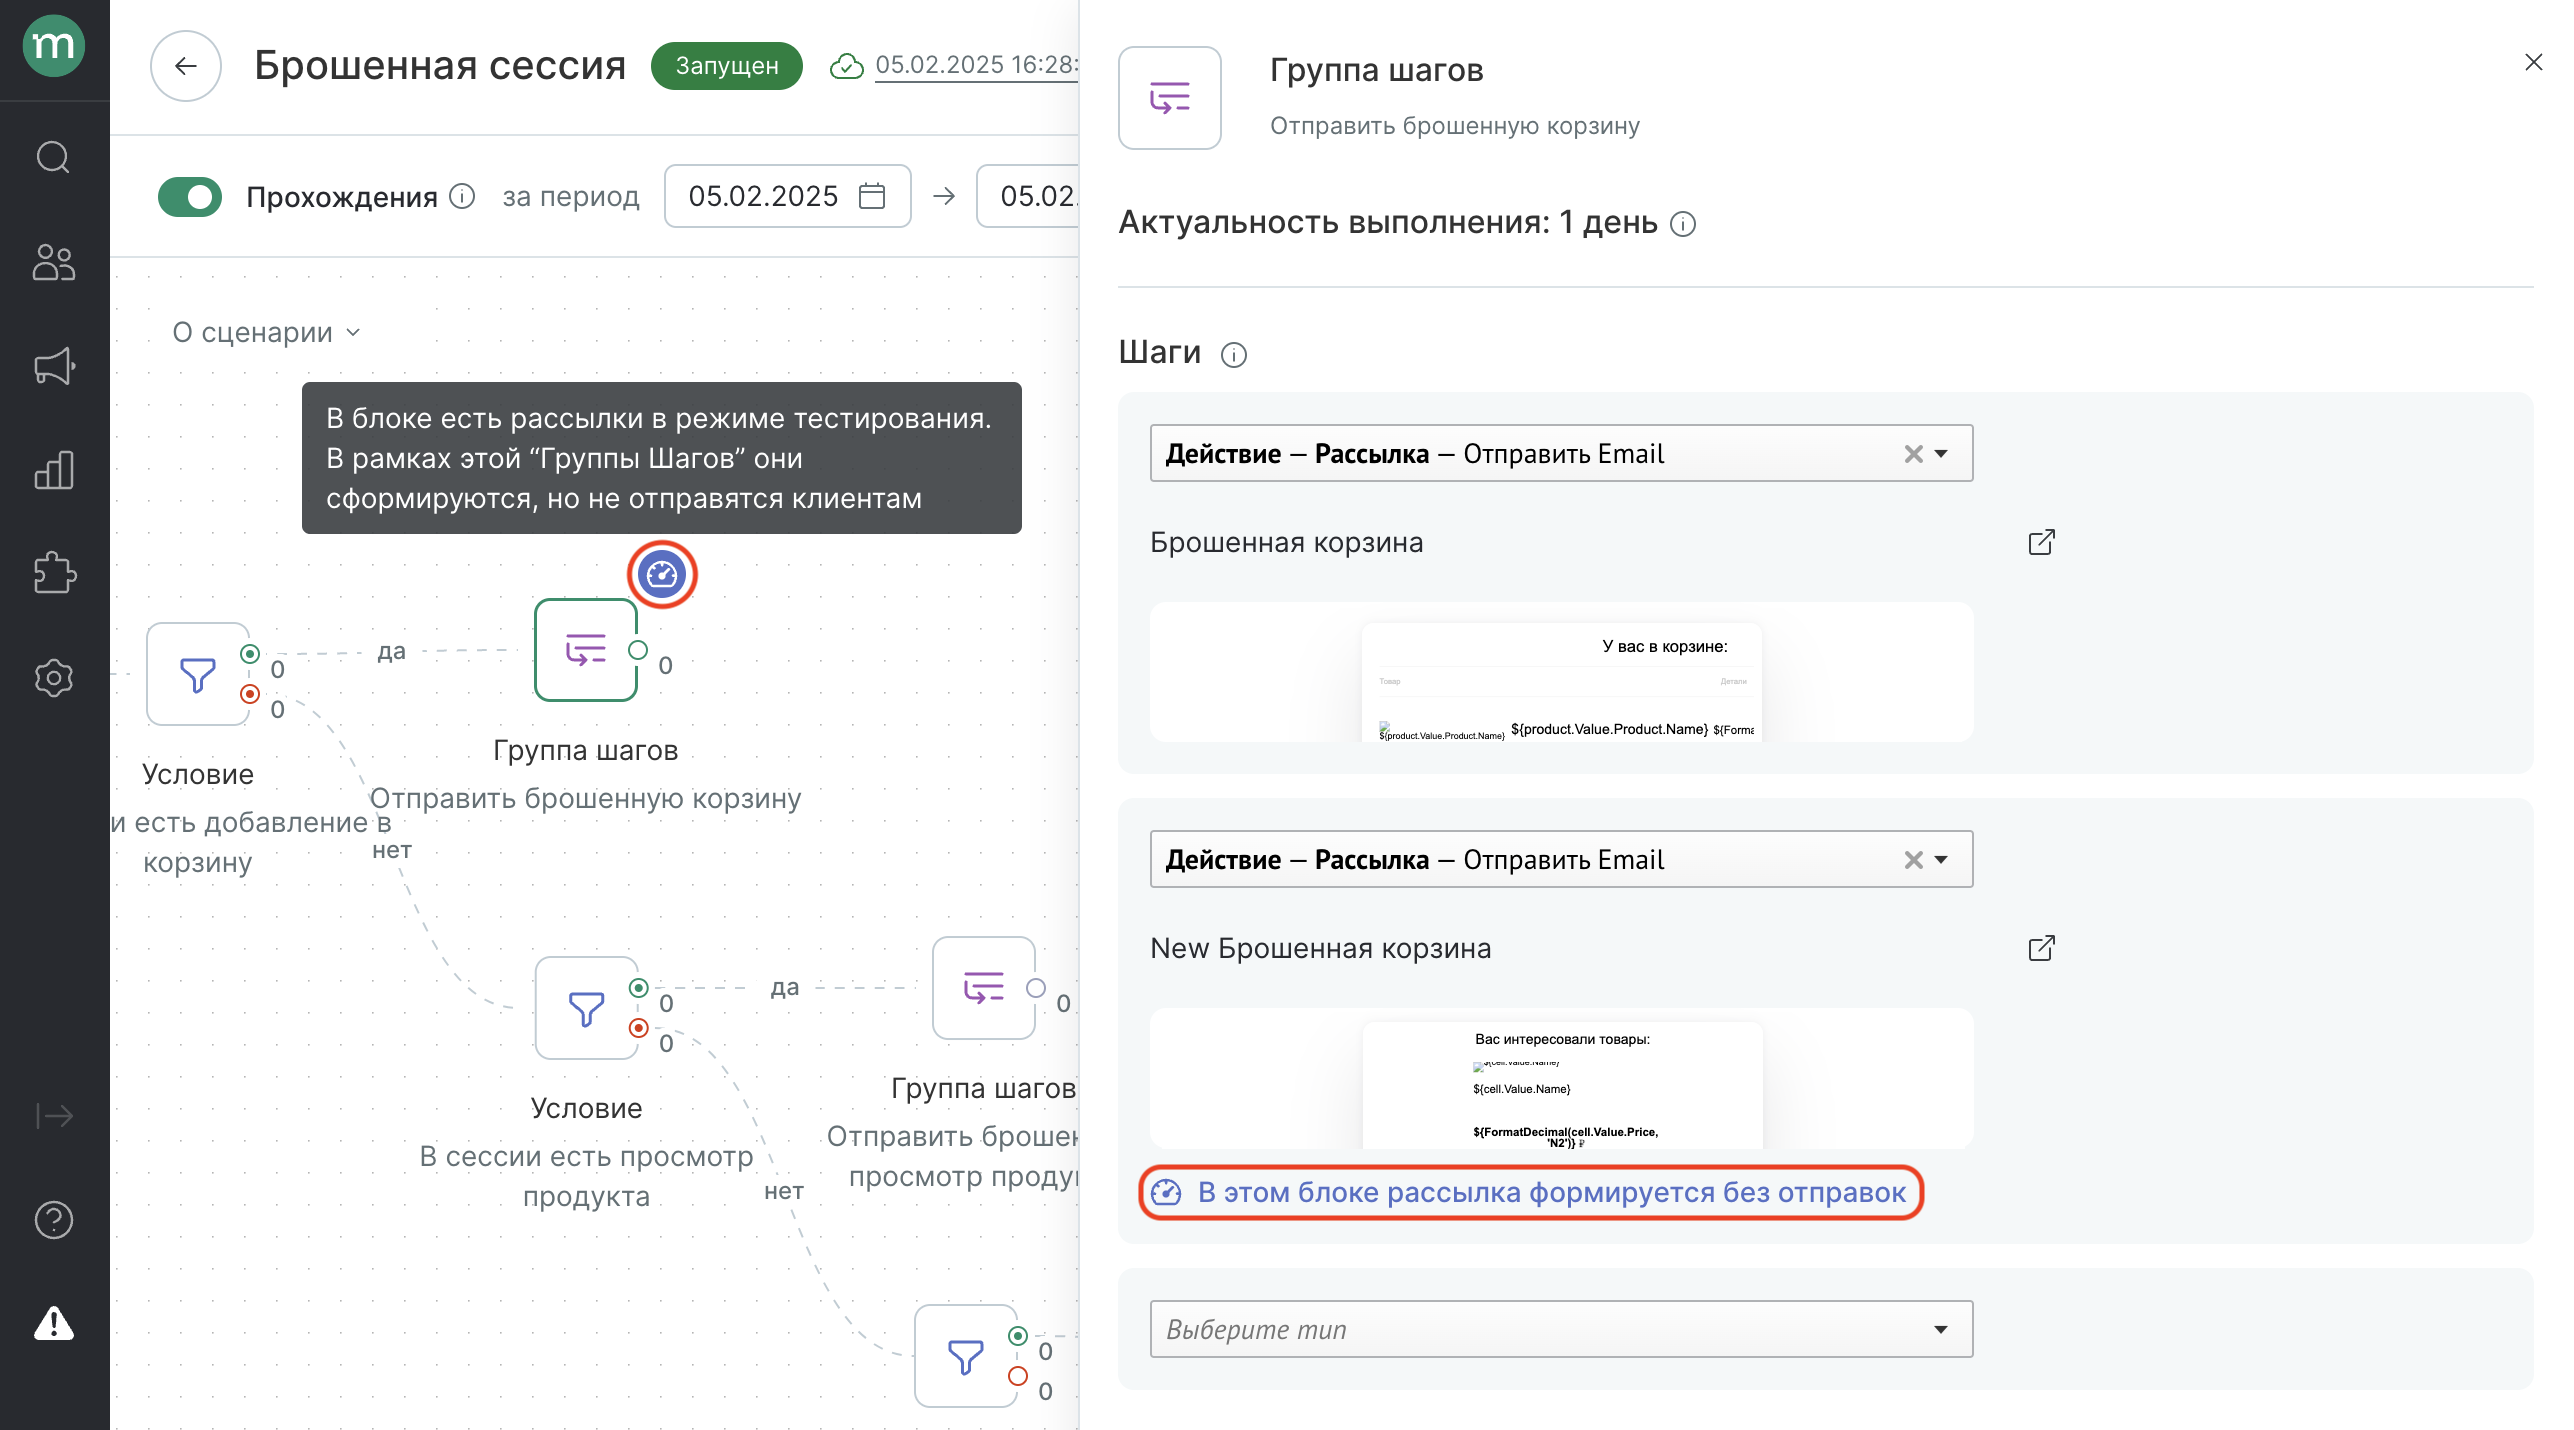Clear the second step's action selection

pos(1913,860)
